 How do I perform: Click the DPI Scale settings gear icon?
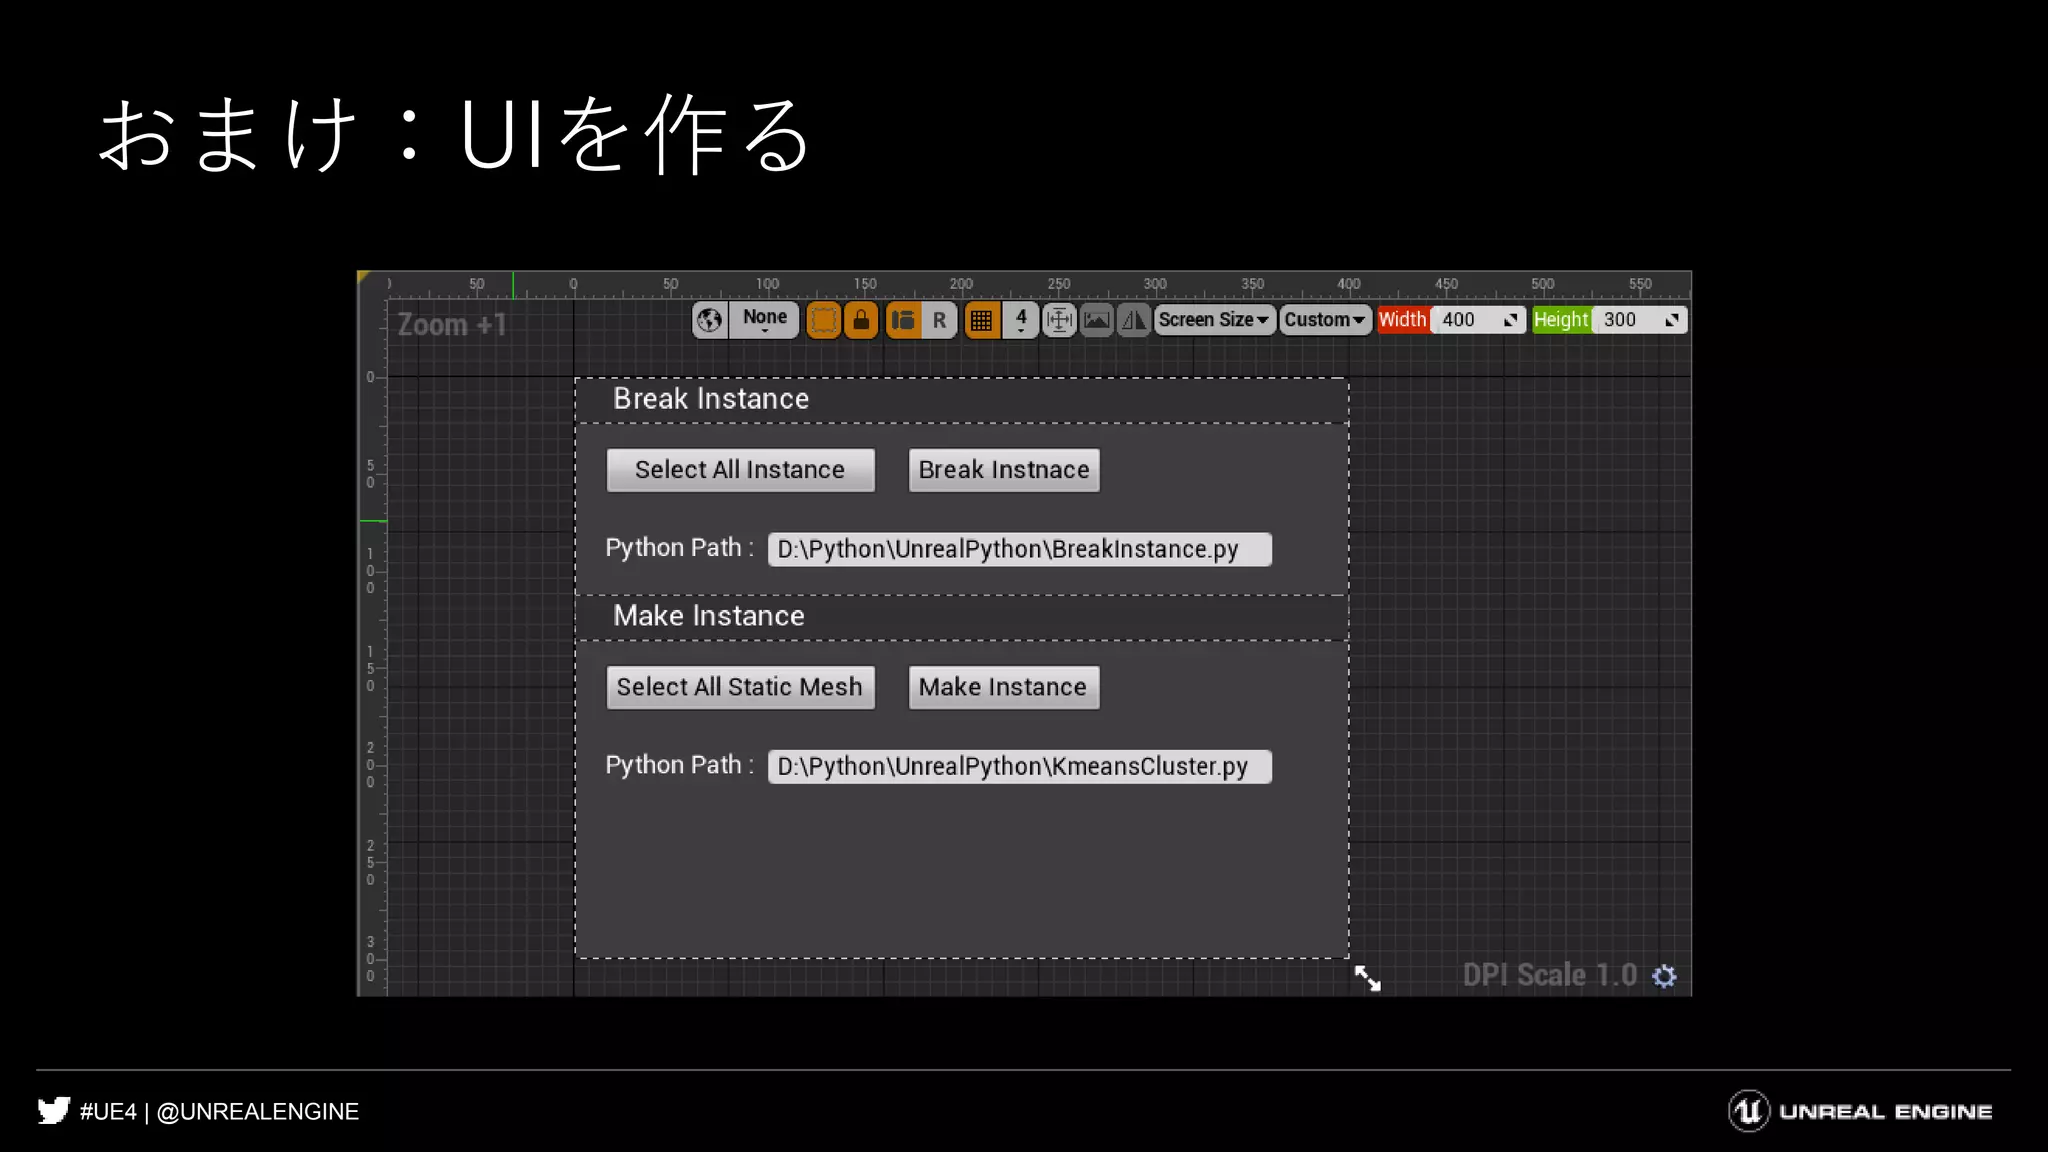[x=1664, y=976]
